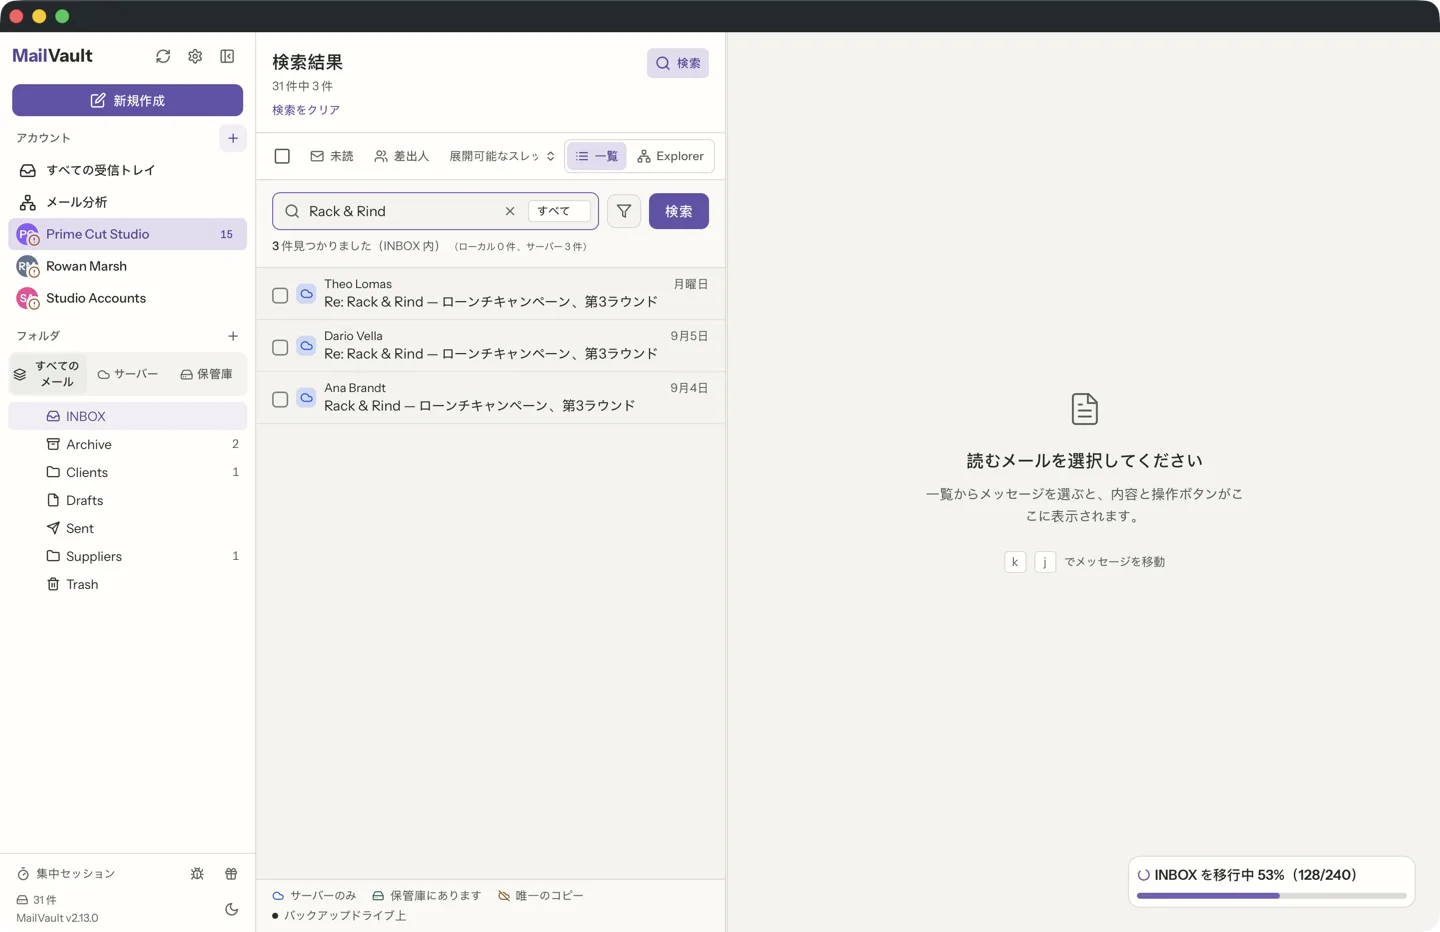Open the Sent folder
Image resolution: width=1440 pixels, height=932 pixels.
pos(127,528)
